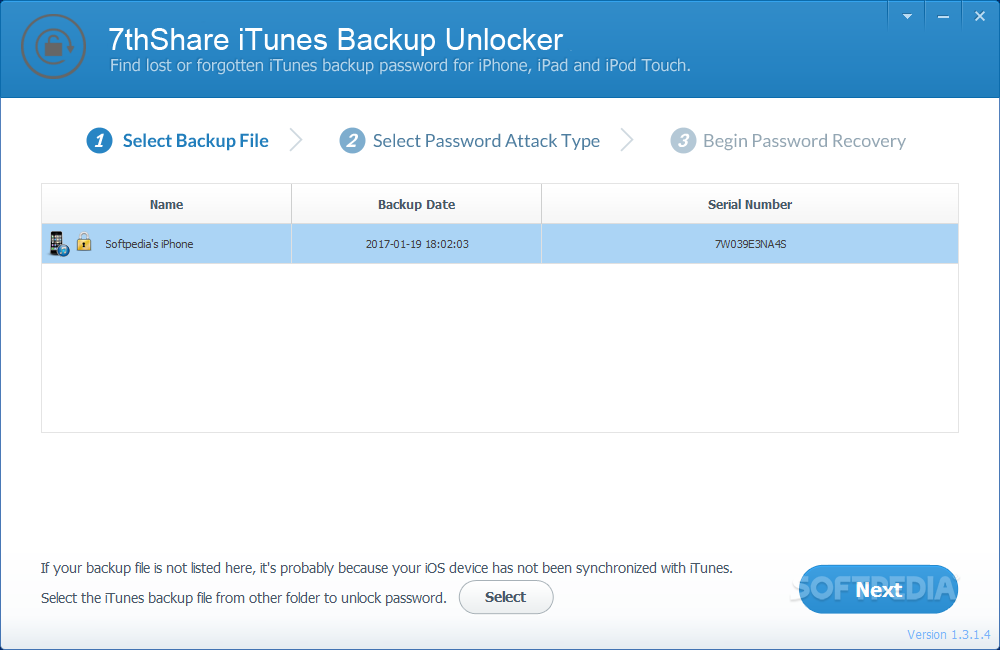Click backup date 2017-01-19 18:02:03
The height and width of the screenshot is (650, 1000).
click(417, 244)
